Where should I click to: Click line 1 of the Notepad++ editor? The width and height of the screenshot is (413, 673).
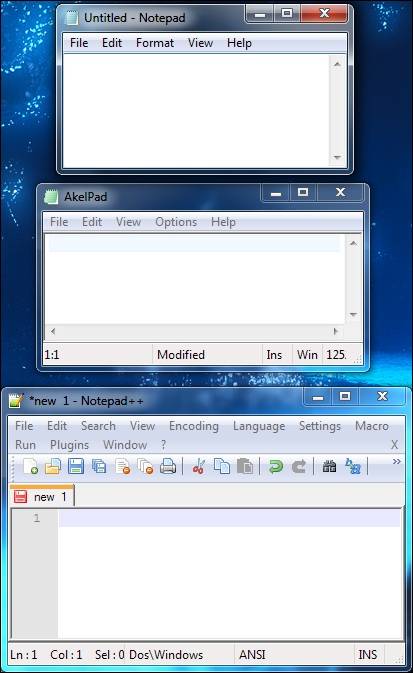tap(230, 518)
